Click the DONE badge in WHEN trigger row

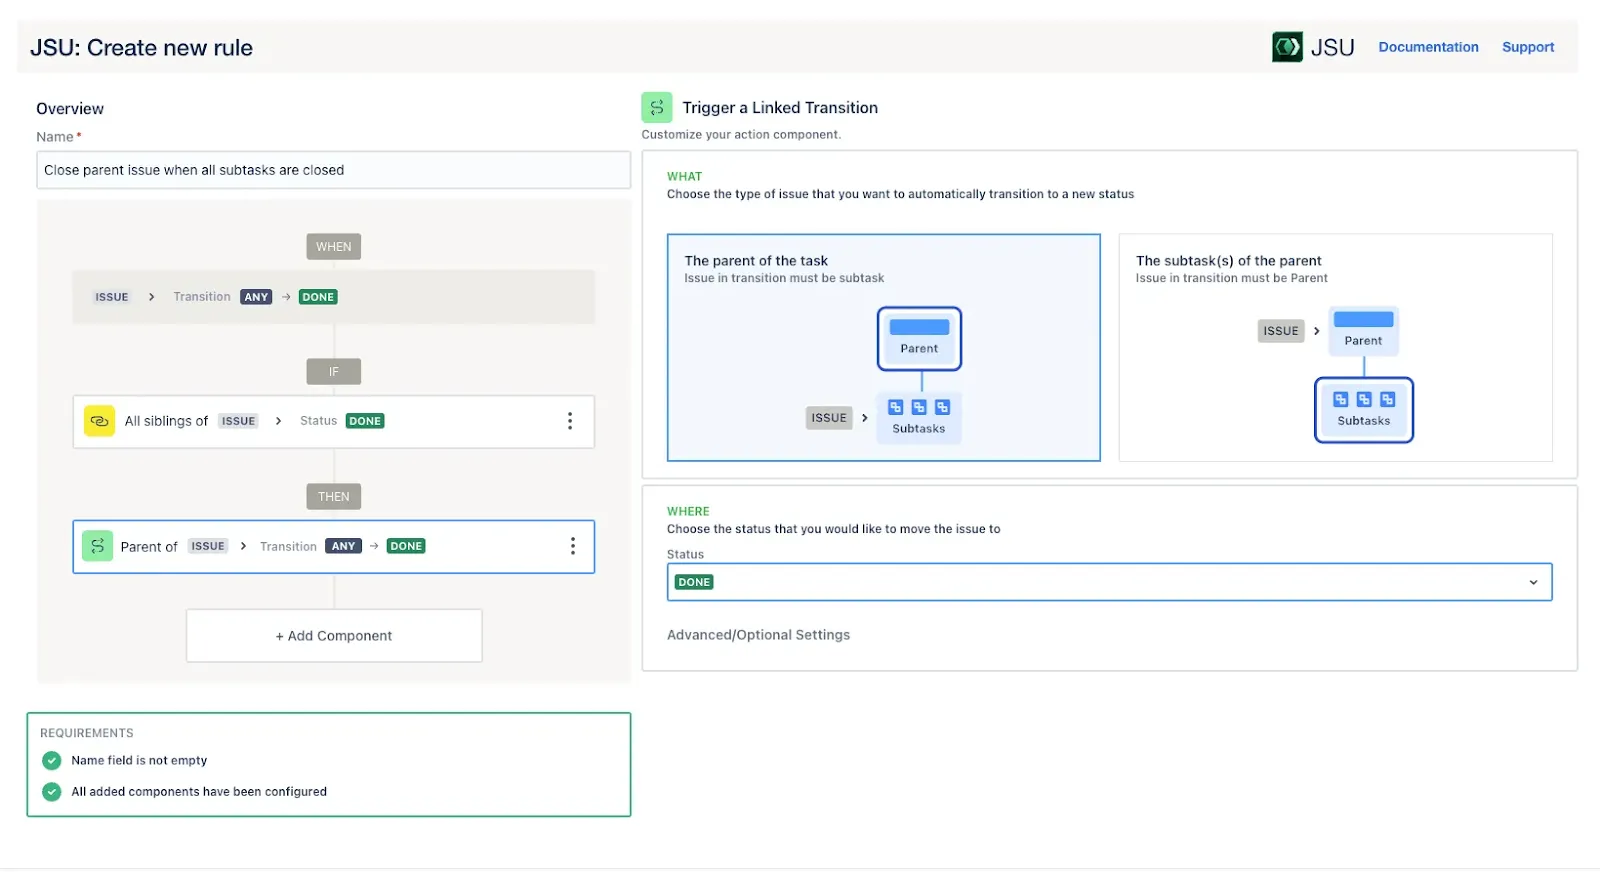(318, 297)
